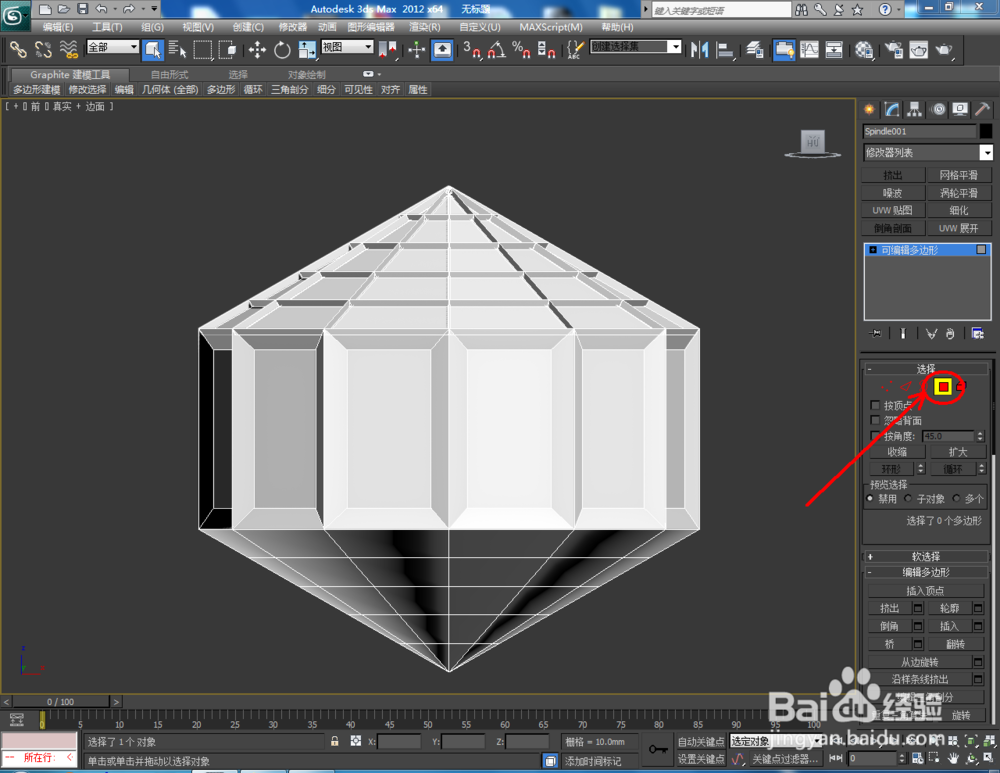
Task: Activate Select and Rotate tool
Action: point(282,49)
